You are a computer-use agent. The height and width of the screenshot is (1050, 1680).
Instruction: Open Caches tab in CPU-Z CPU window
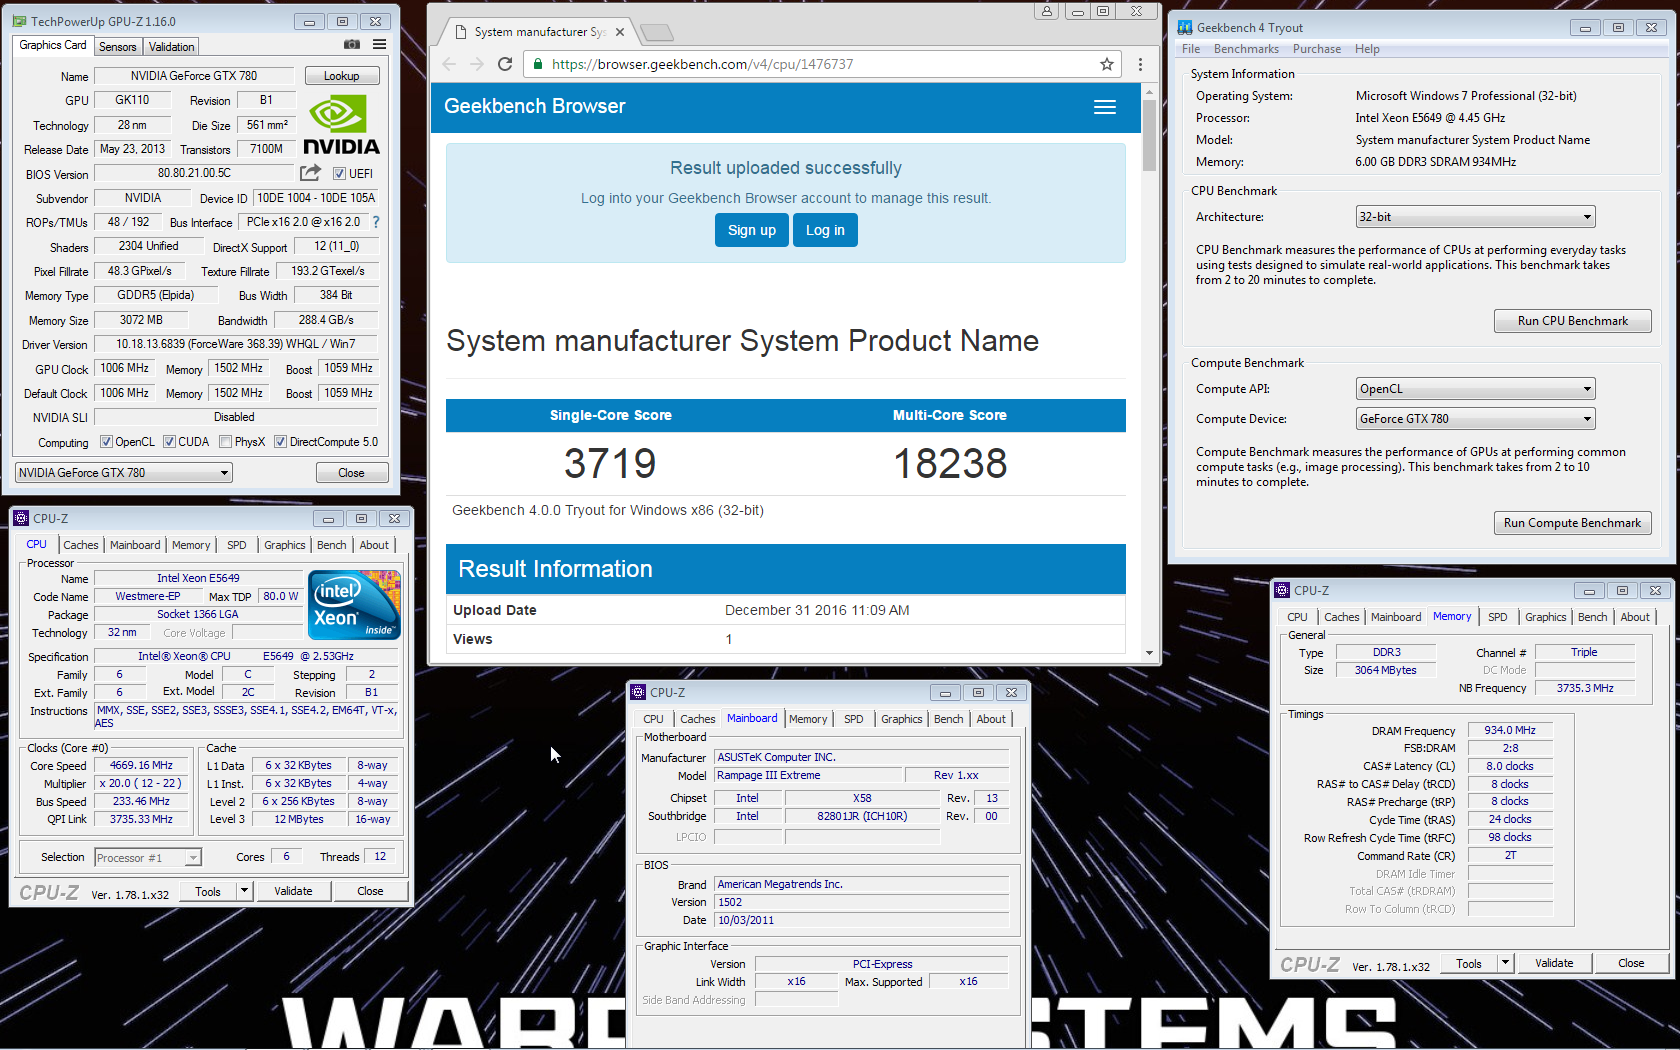point(81,545)
